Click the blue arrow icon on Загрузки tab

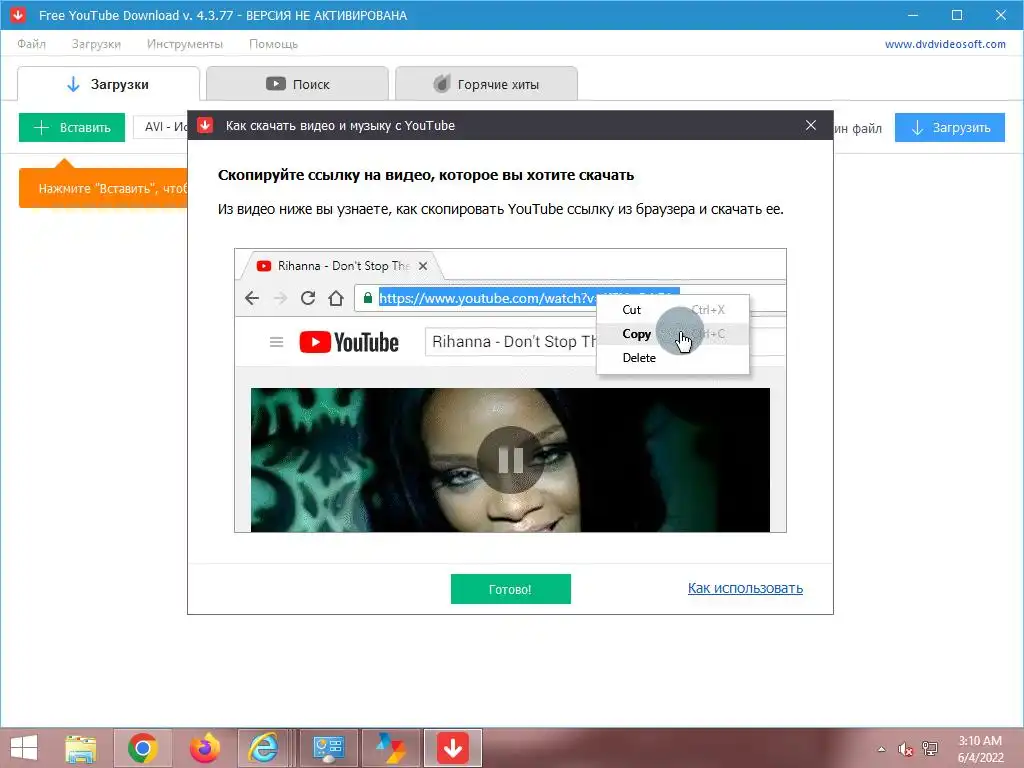(x=73, y=84)
